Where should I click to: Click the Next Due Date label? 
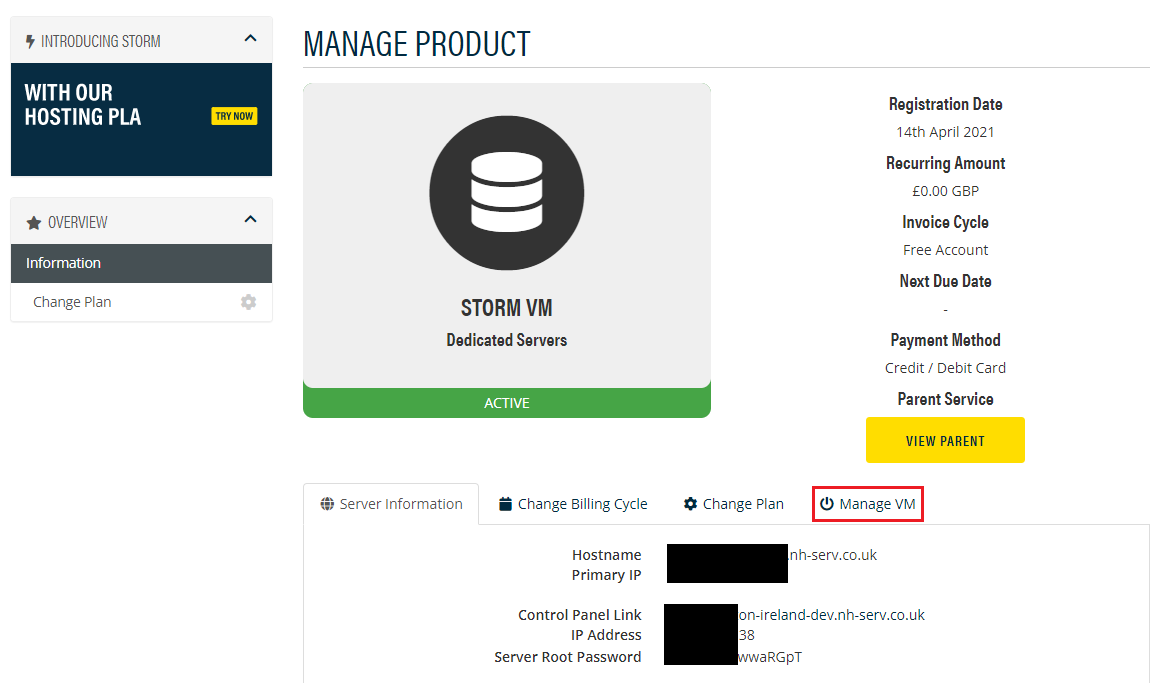945,281
